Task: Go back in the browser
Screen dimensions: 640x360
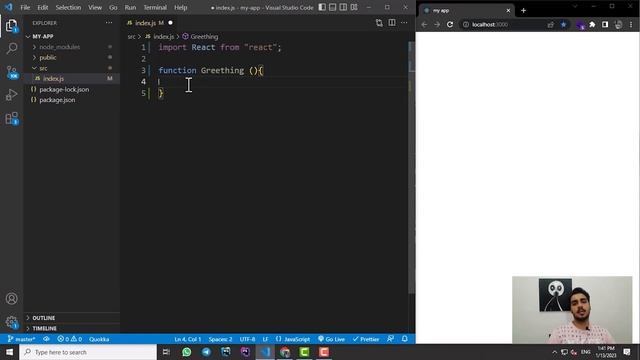Action: point(424,24)
